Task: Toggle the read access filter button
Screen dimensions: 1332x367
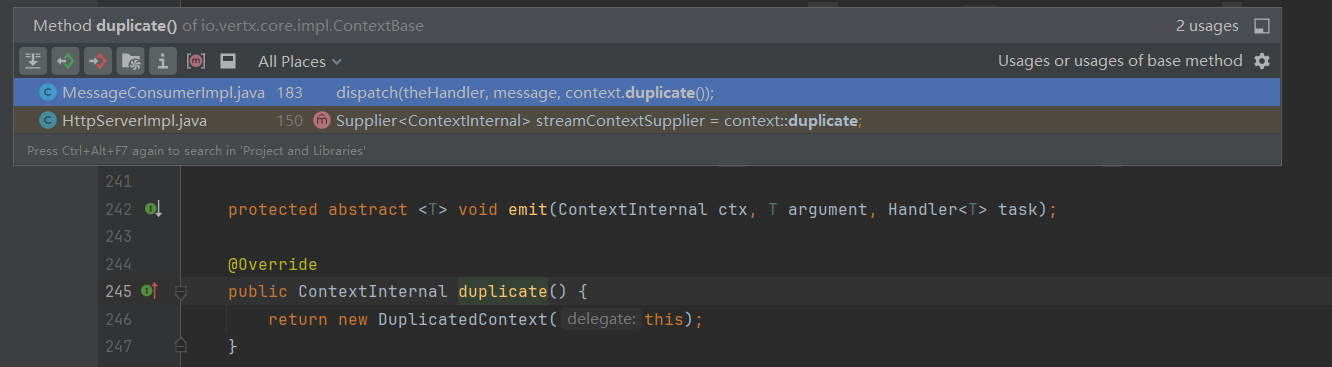Action: point(66,61)
